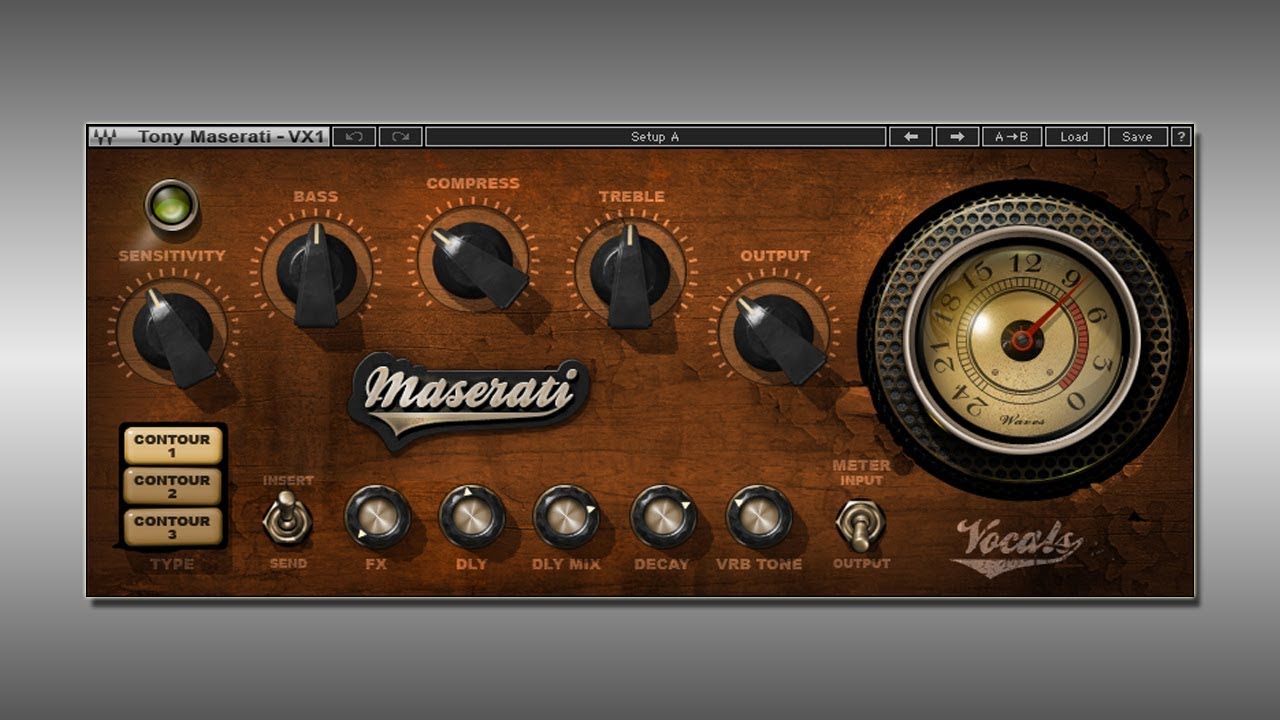1280x720 pixels.
Task: Load next preset with right arrow
Action: [x=957, y=137]
